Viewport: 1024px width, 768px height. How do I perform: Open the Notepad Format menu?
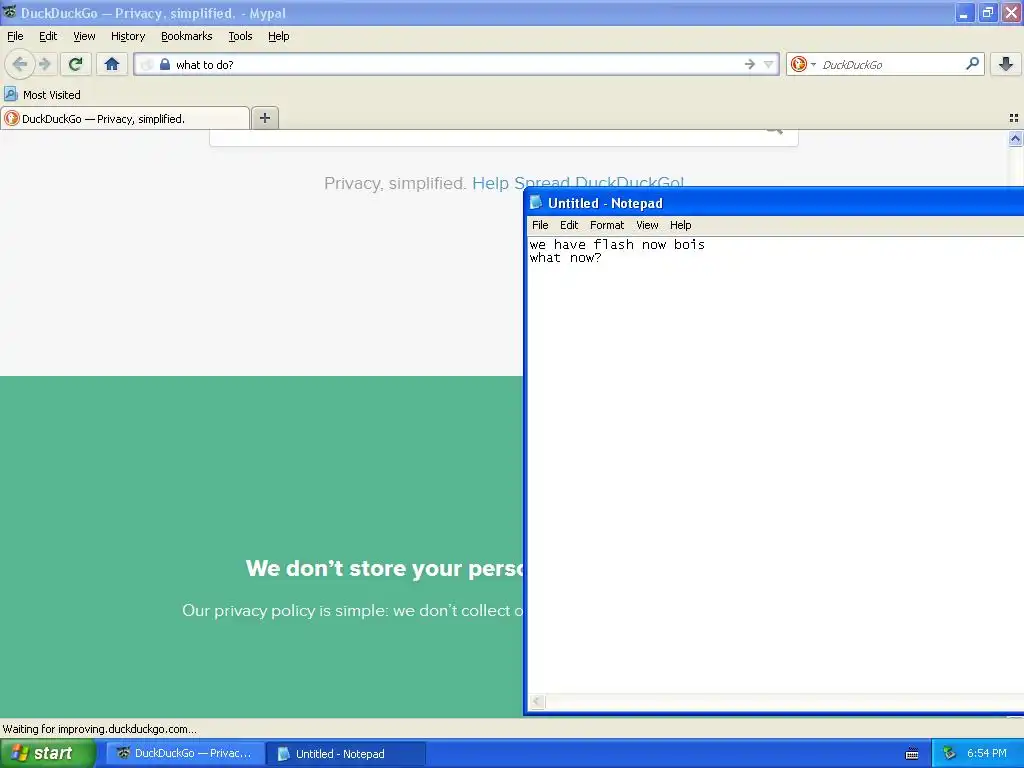pyautogui.click(x=607, y=225)
